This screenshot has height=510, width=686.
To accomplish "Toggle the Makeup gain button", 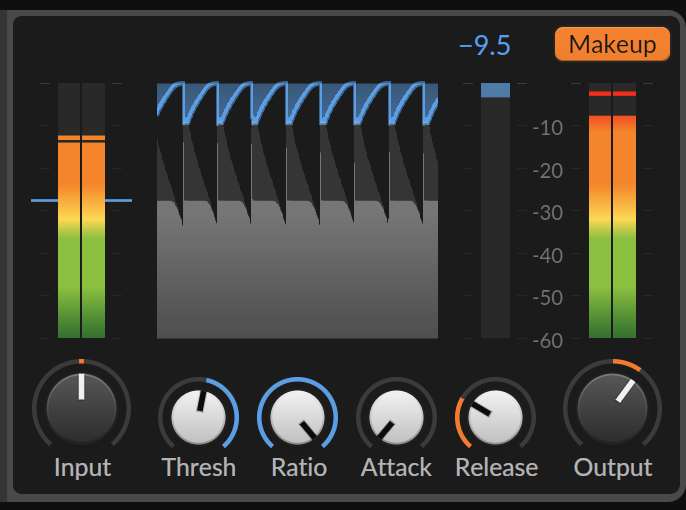I will [x=612, y=44].
